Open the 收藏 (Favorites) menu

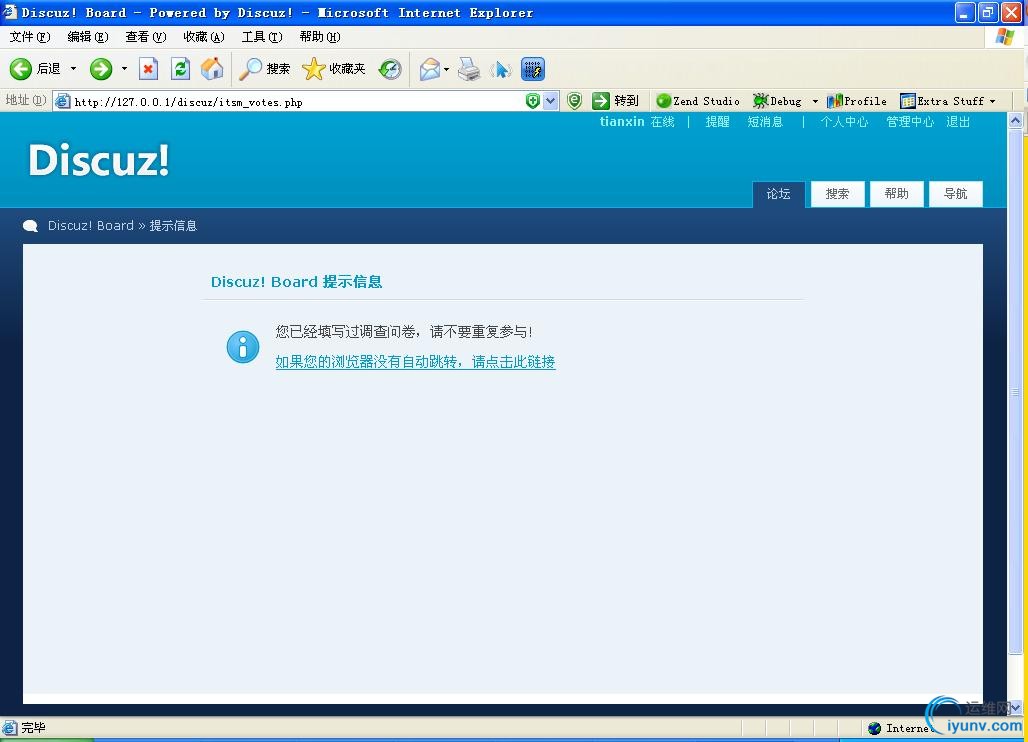[204, 37]
